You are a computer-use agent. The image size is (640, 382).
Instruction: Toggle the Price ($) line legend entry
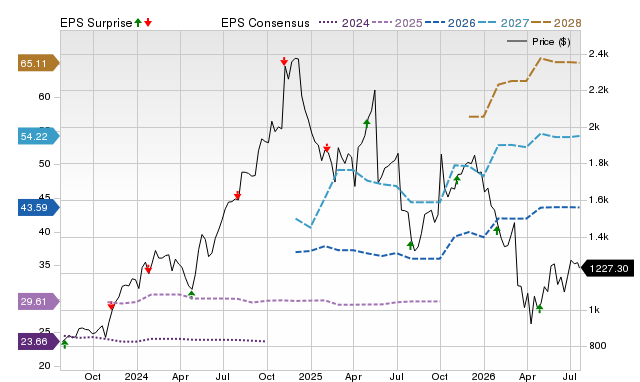pos(538,42)
